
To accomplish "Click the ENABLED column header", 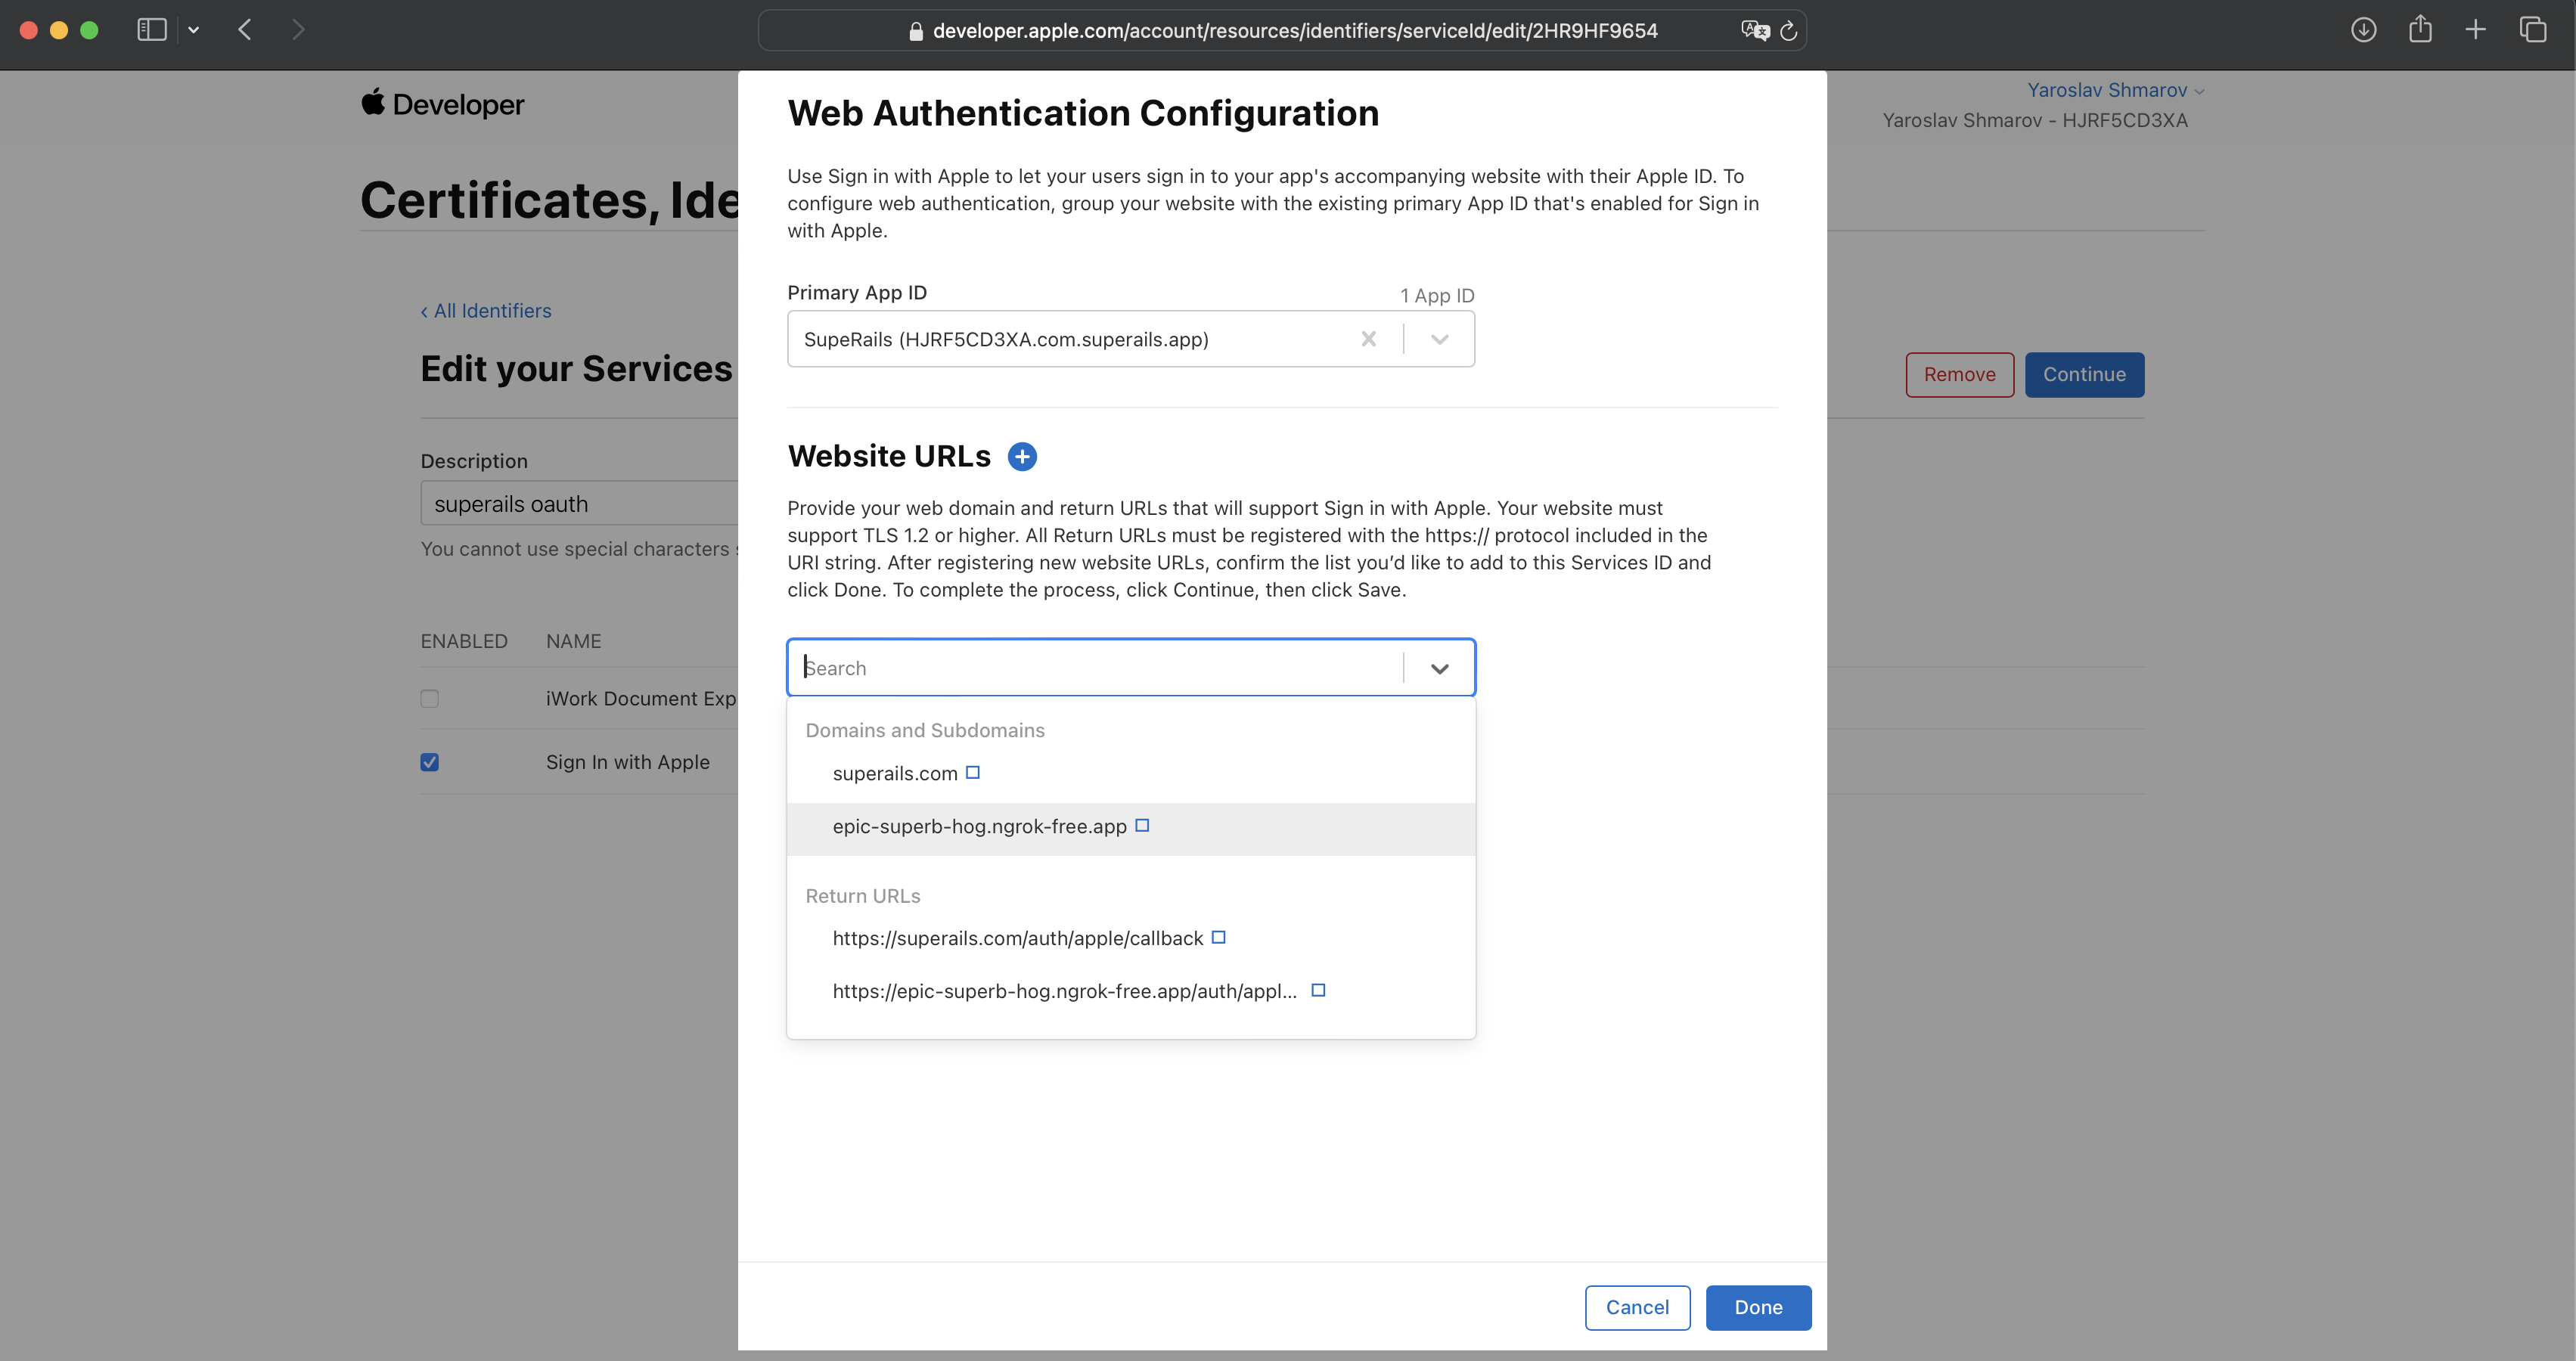I will (464, 642).
